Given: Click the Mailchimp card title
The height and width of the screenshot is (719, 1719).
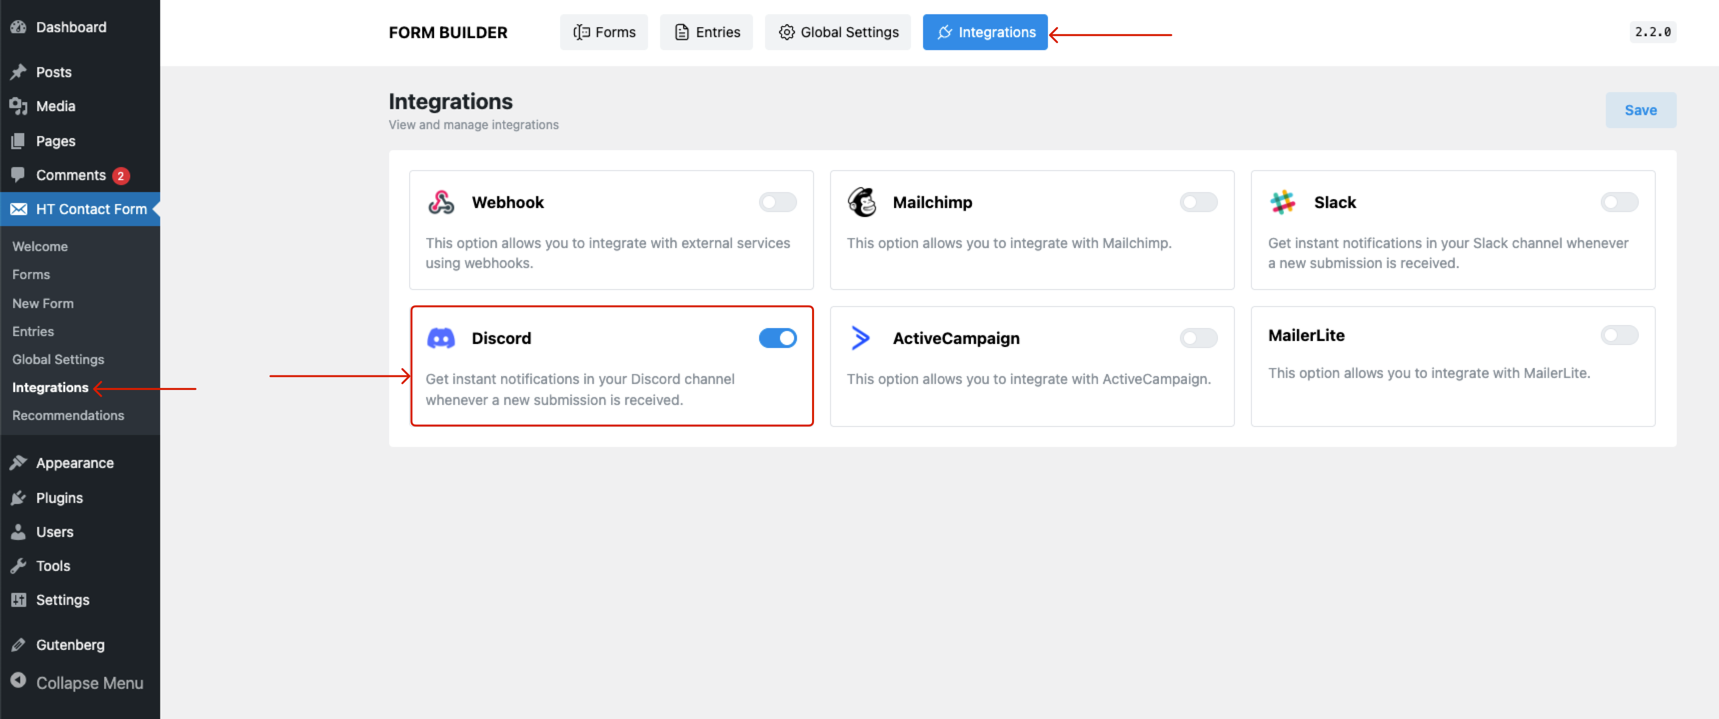Looking at the screenshot, I should 933,202.
